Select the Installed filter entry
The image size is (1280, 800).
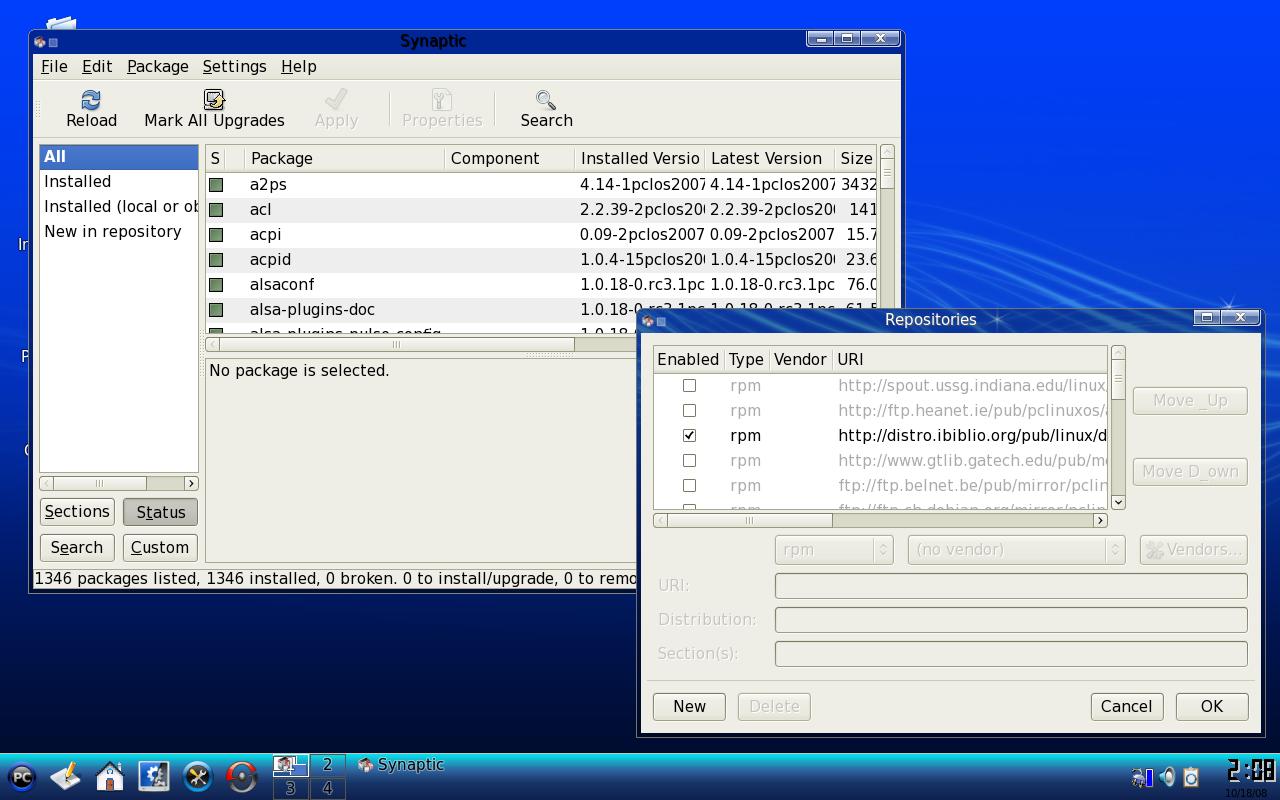[118, 182]
